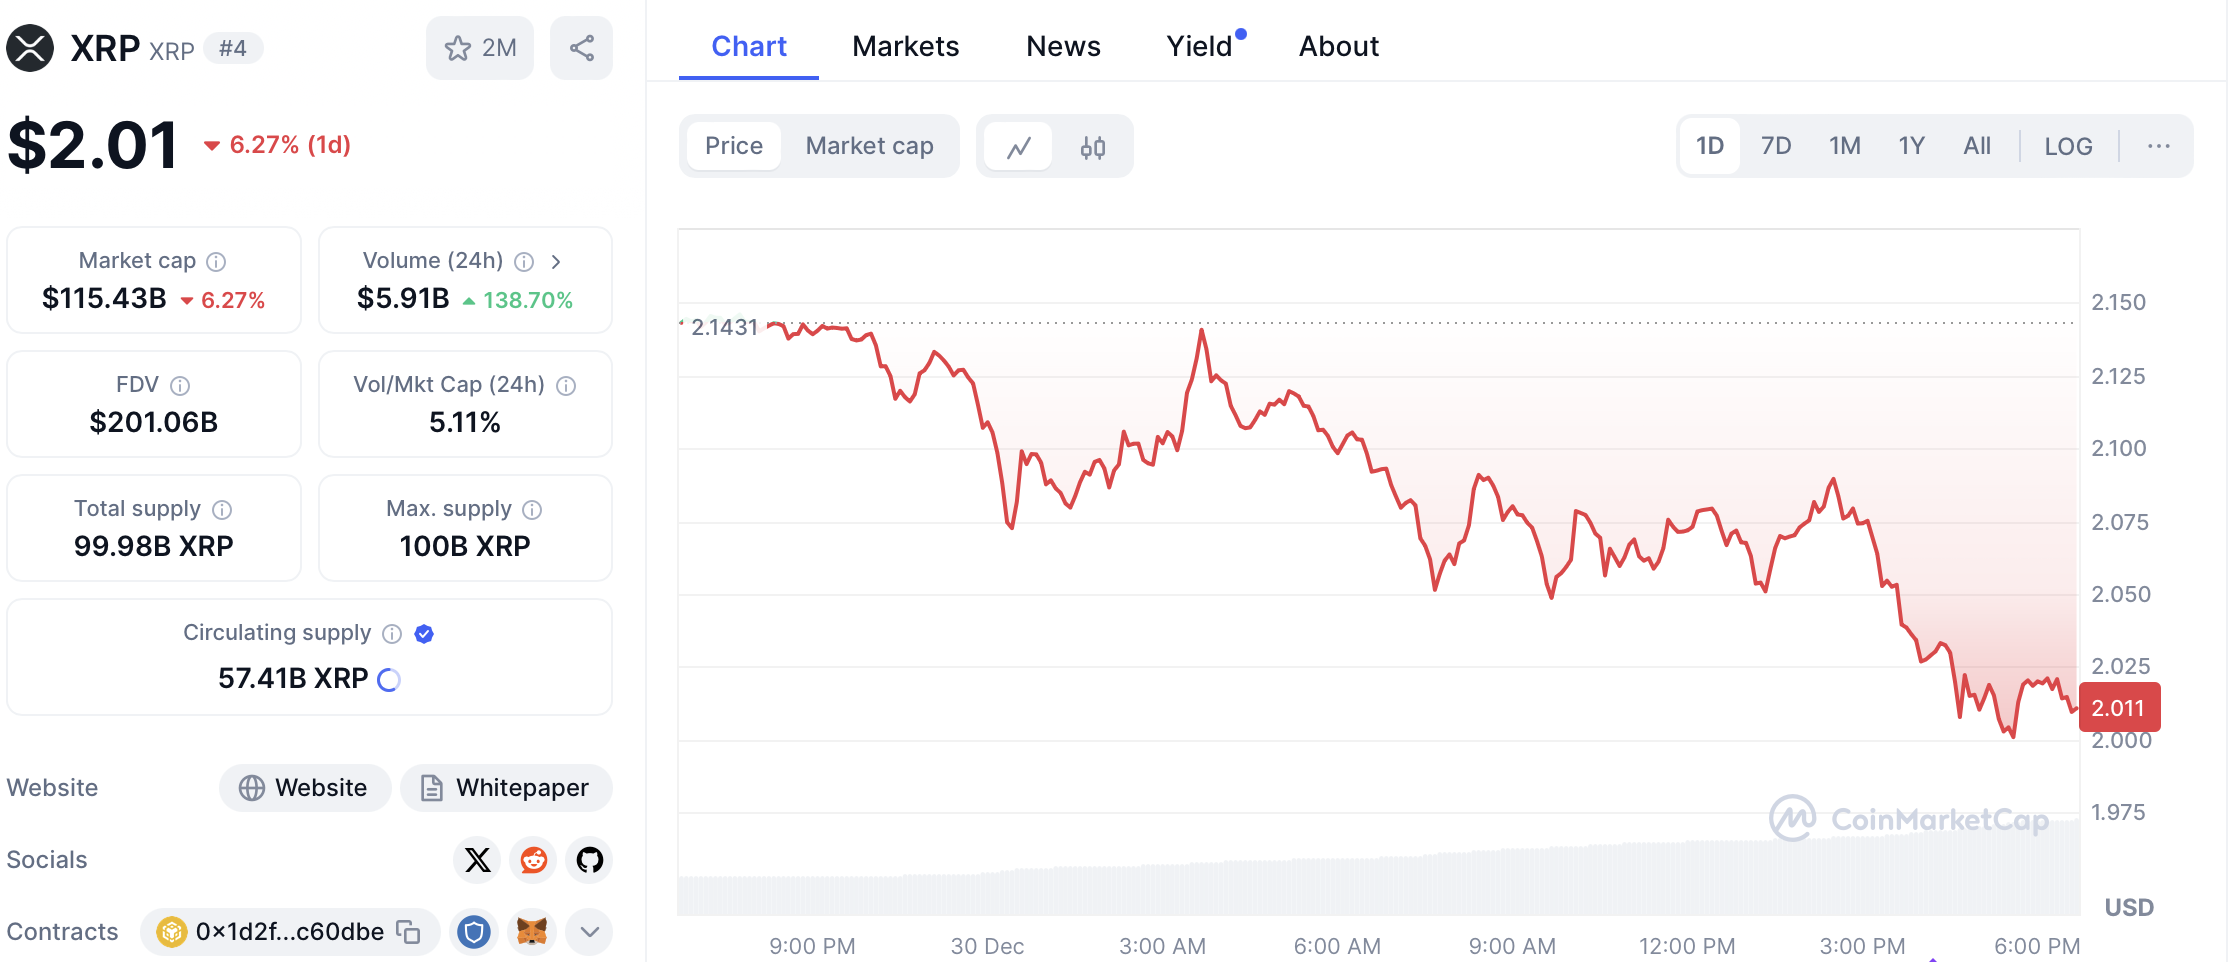Image resolution: width=2228 pixels, height=962 pixels.
Task: Toggle the LOG scale option
Action: pos(2068,147)
